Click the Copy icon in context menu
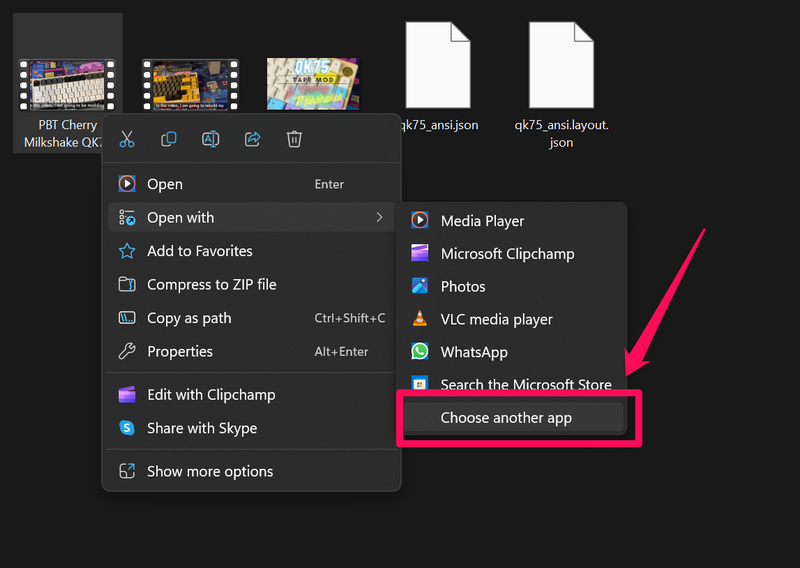 pos(169,140)
